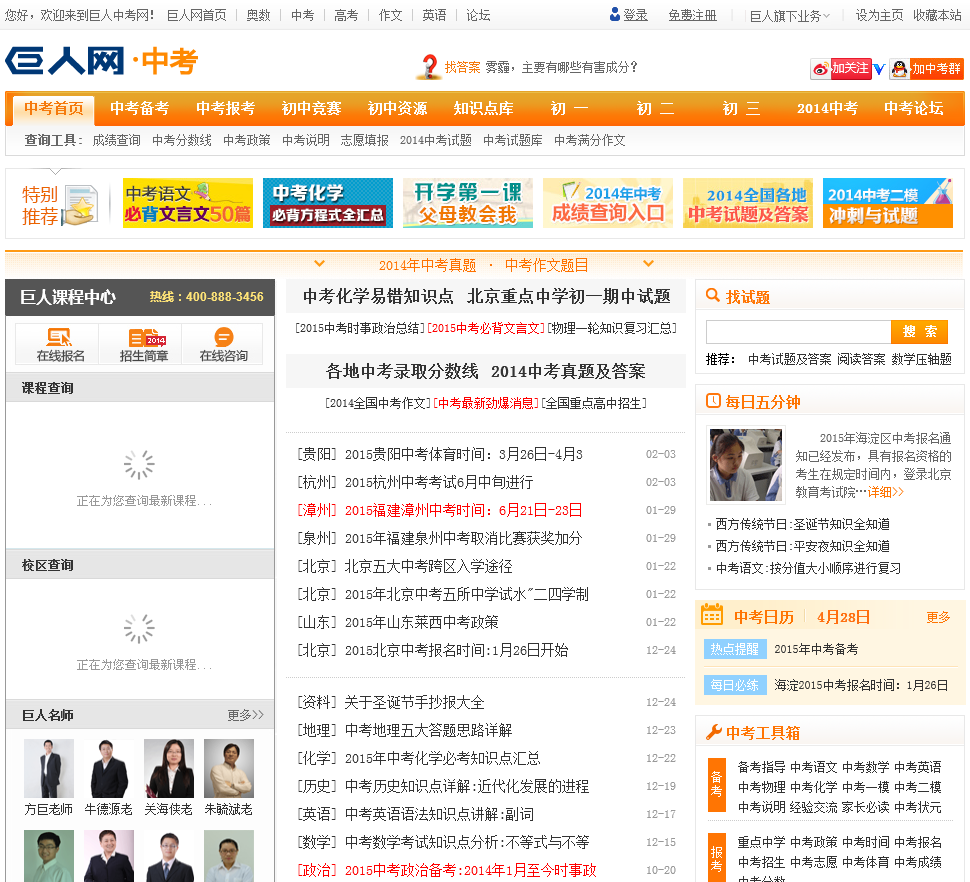This screenshot has height=882, width=970.
Task: Click the 特别推荐 document icon
Action: click(81, 205)
